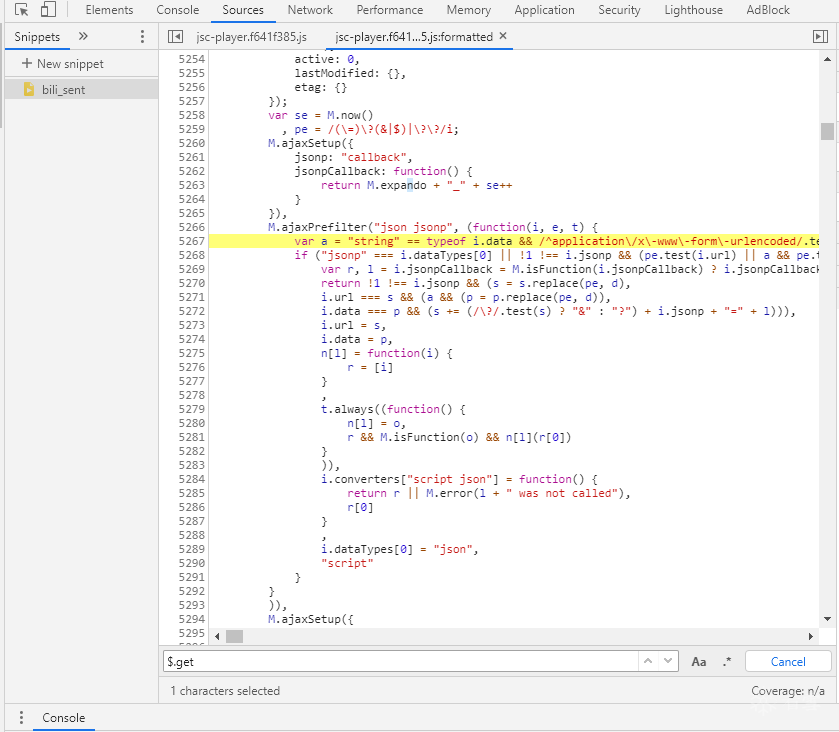Select the jsc-player formatted file tab
Screen dimensions: 839x732
coord(414,36)
